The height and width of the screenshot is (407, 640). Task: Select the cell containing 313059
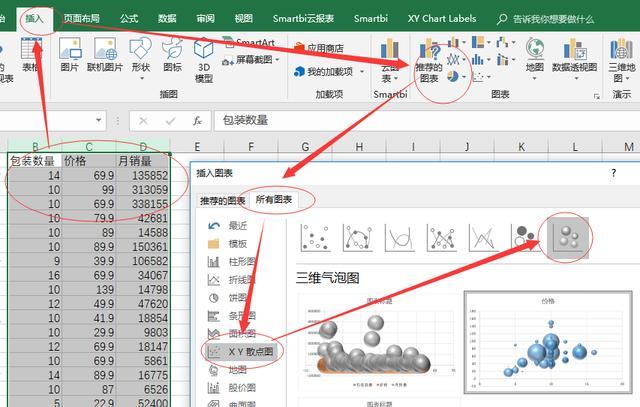pyautogui.click(x=143, y=189)
